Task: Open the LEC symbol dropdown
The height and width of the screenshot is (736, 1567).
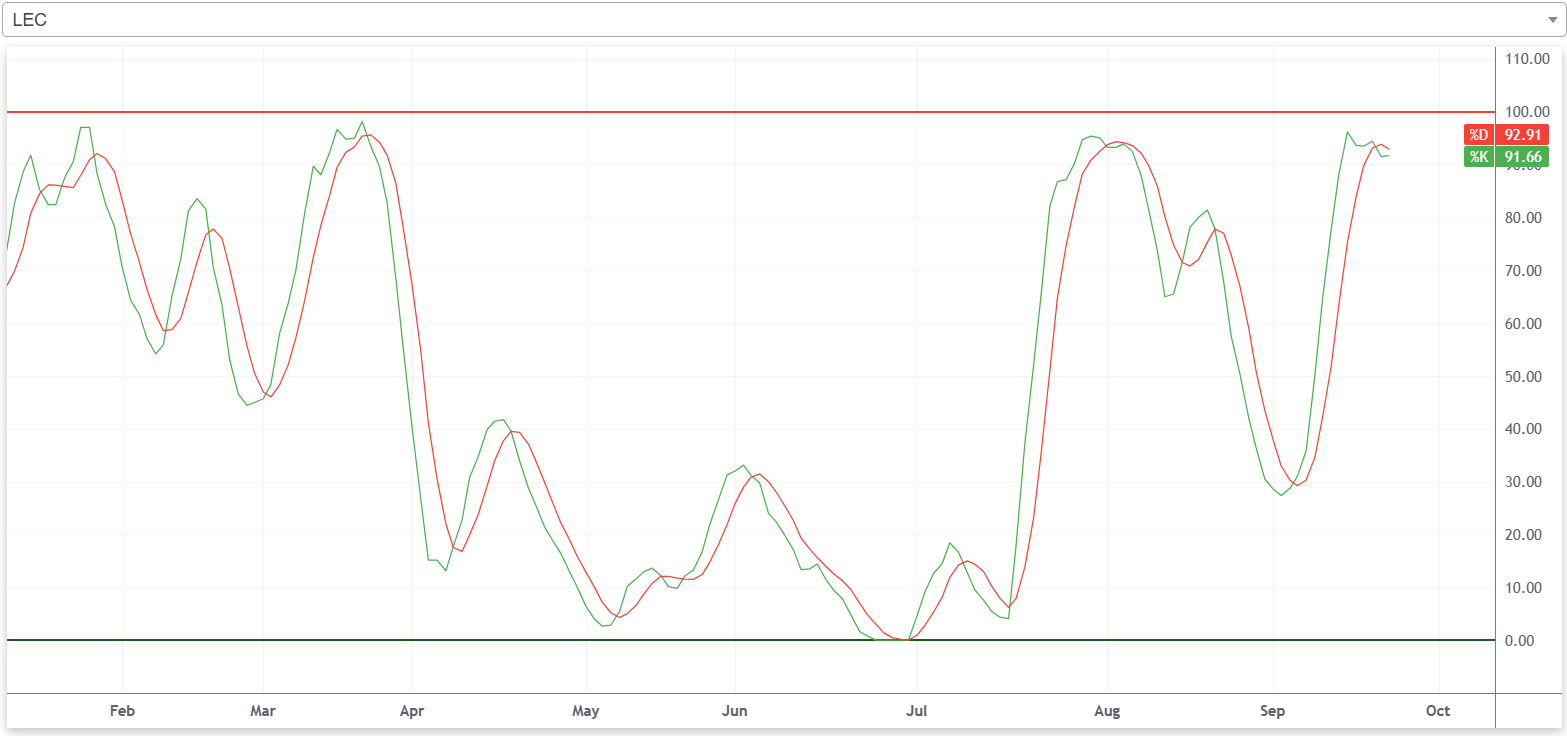Action: pos(783,19)
